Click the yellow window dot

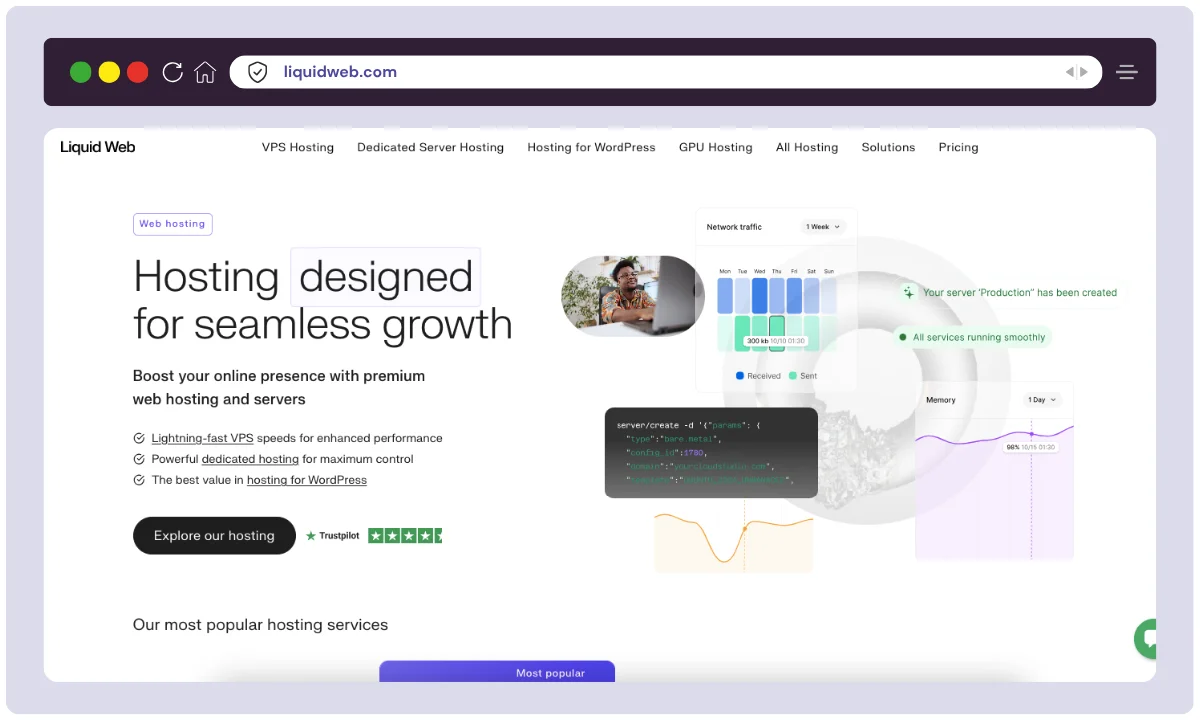(109, 72)
